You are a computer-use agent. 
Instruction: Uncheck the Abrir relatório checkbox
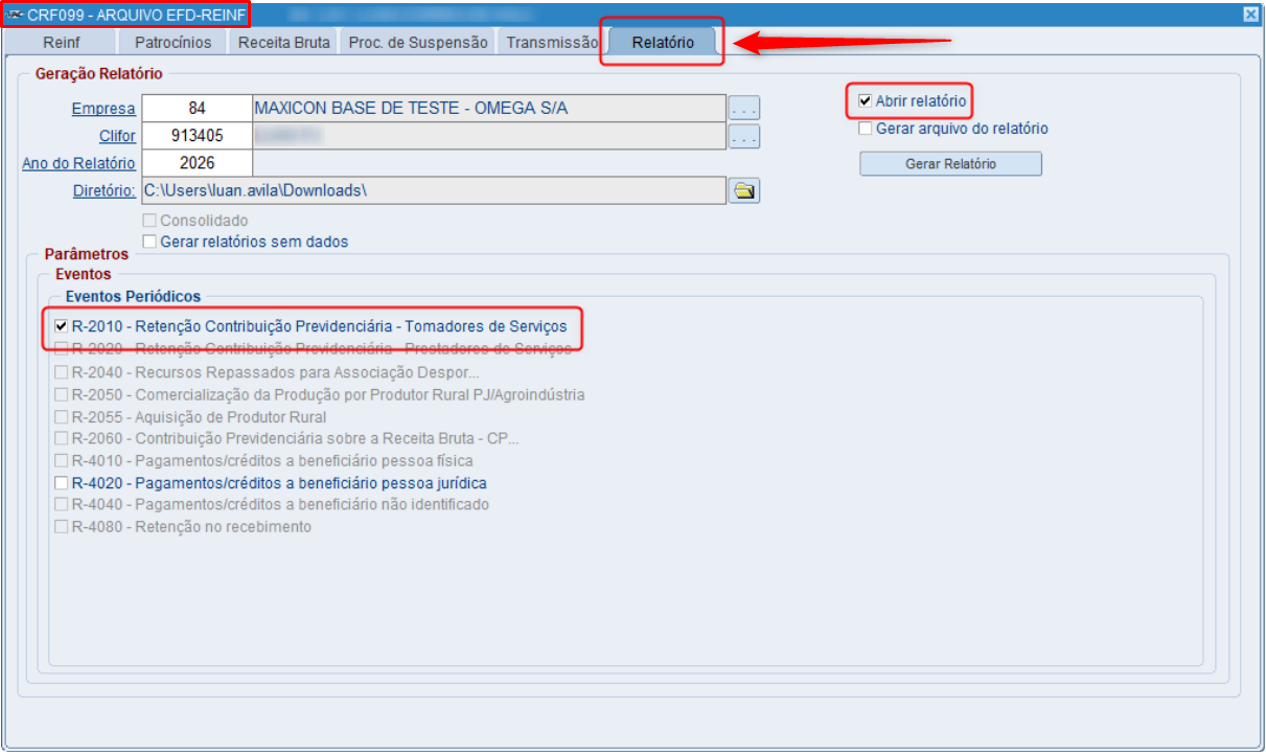(865, 101)
